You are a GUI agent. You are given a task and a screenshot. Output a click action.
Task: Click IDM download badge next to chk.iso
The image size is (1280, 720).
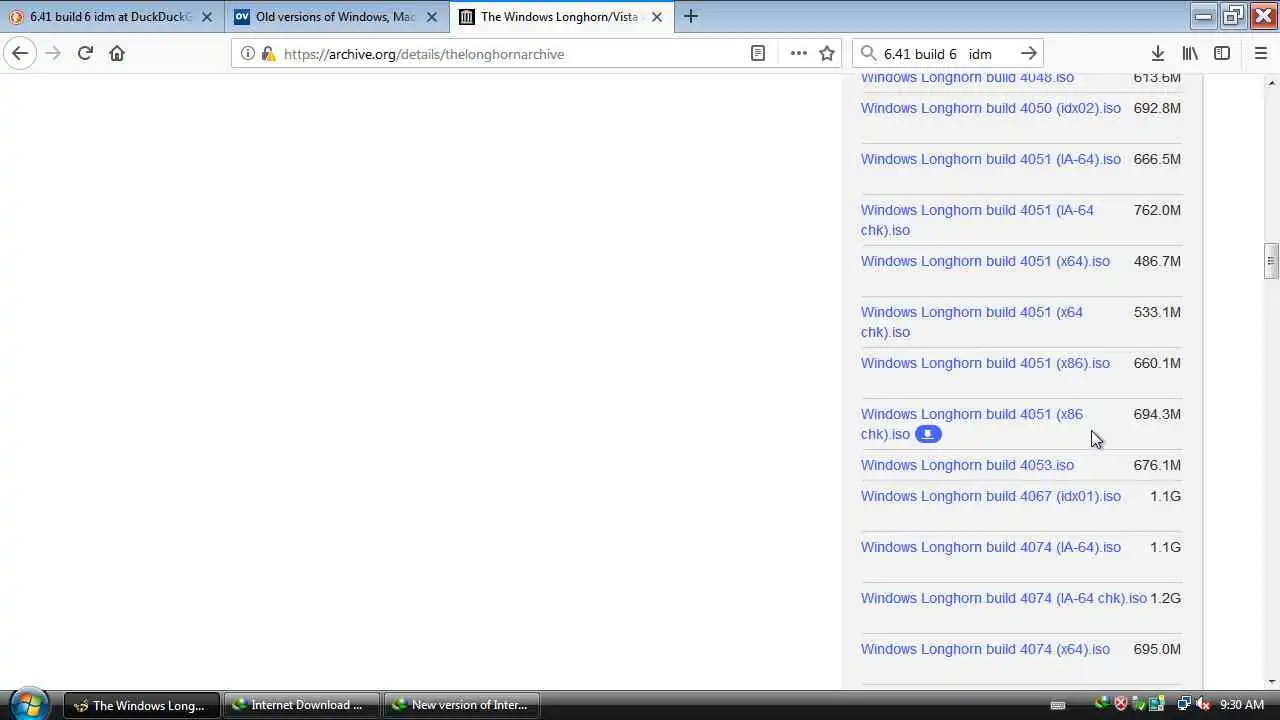click(928, 434)
